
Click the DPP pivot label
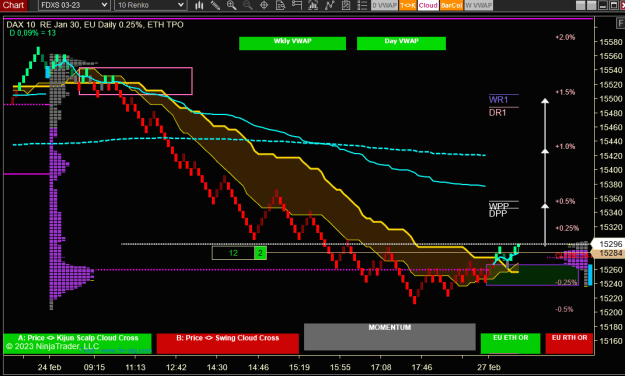click(x=498, y=214)
